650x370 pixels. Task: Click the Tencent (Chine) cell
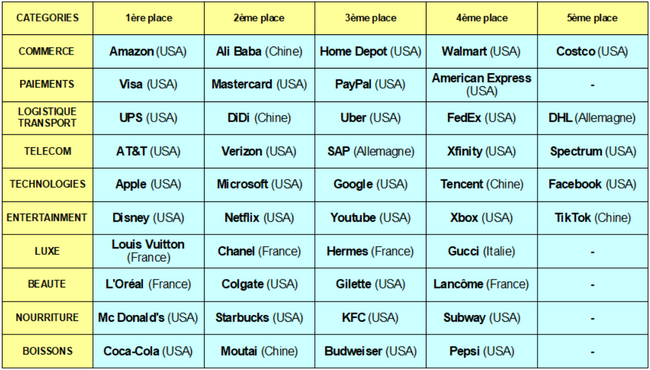482,184
